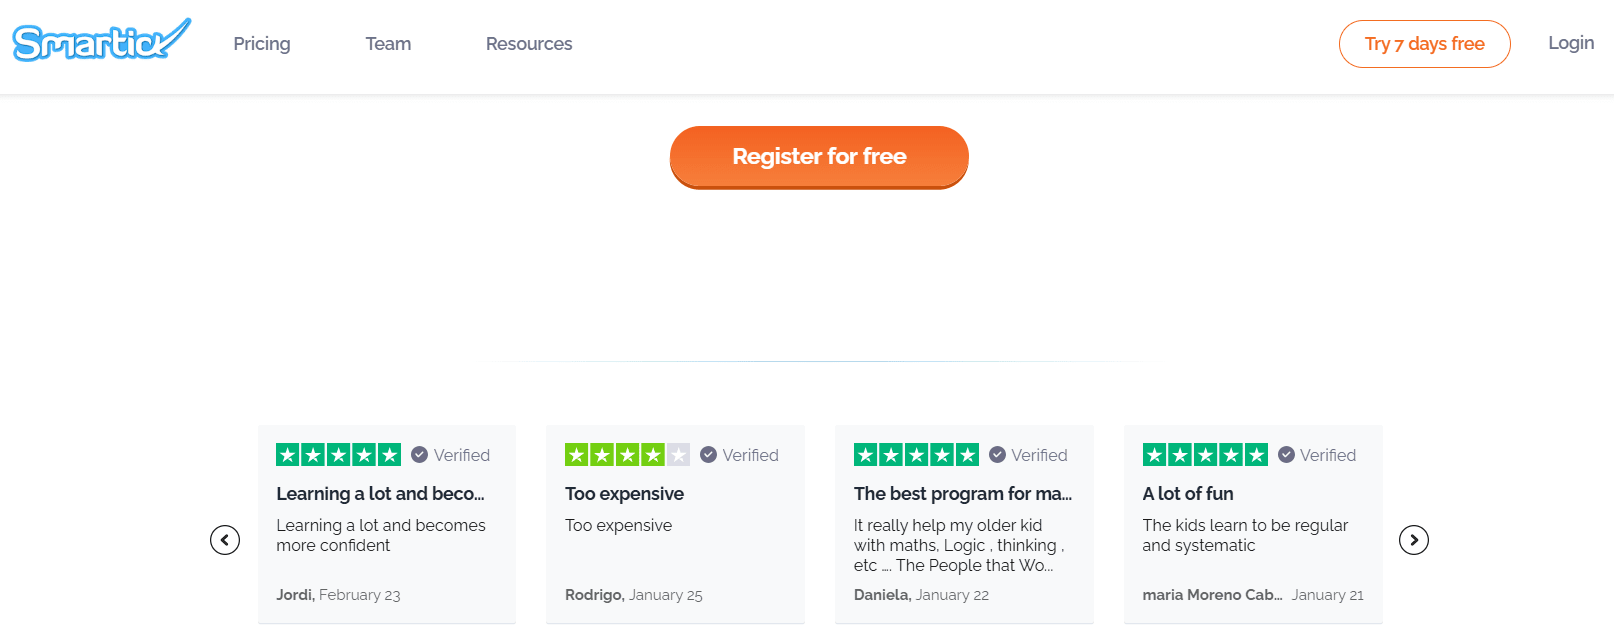Show previous reviews with left arrow
Image resolution: width=1614 pixels, height=642 pixels.
pos(225,540)
